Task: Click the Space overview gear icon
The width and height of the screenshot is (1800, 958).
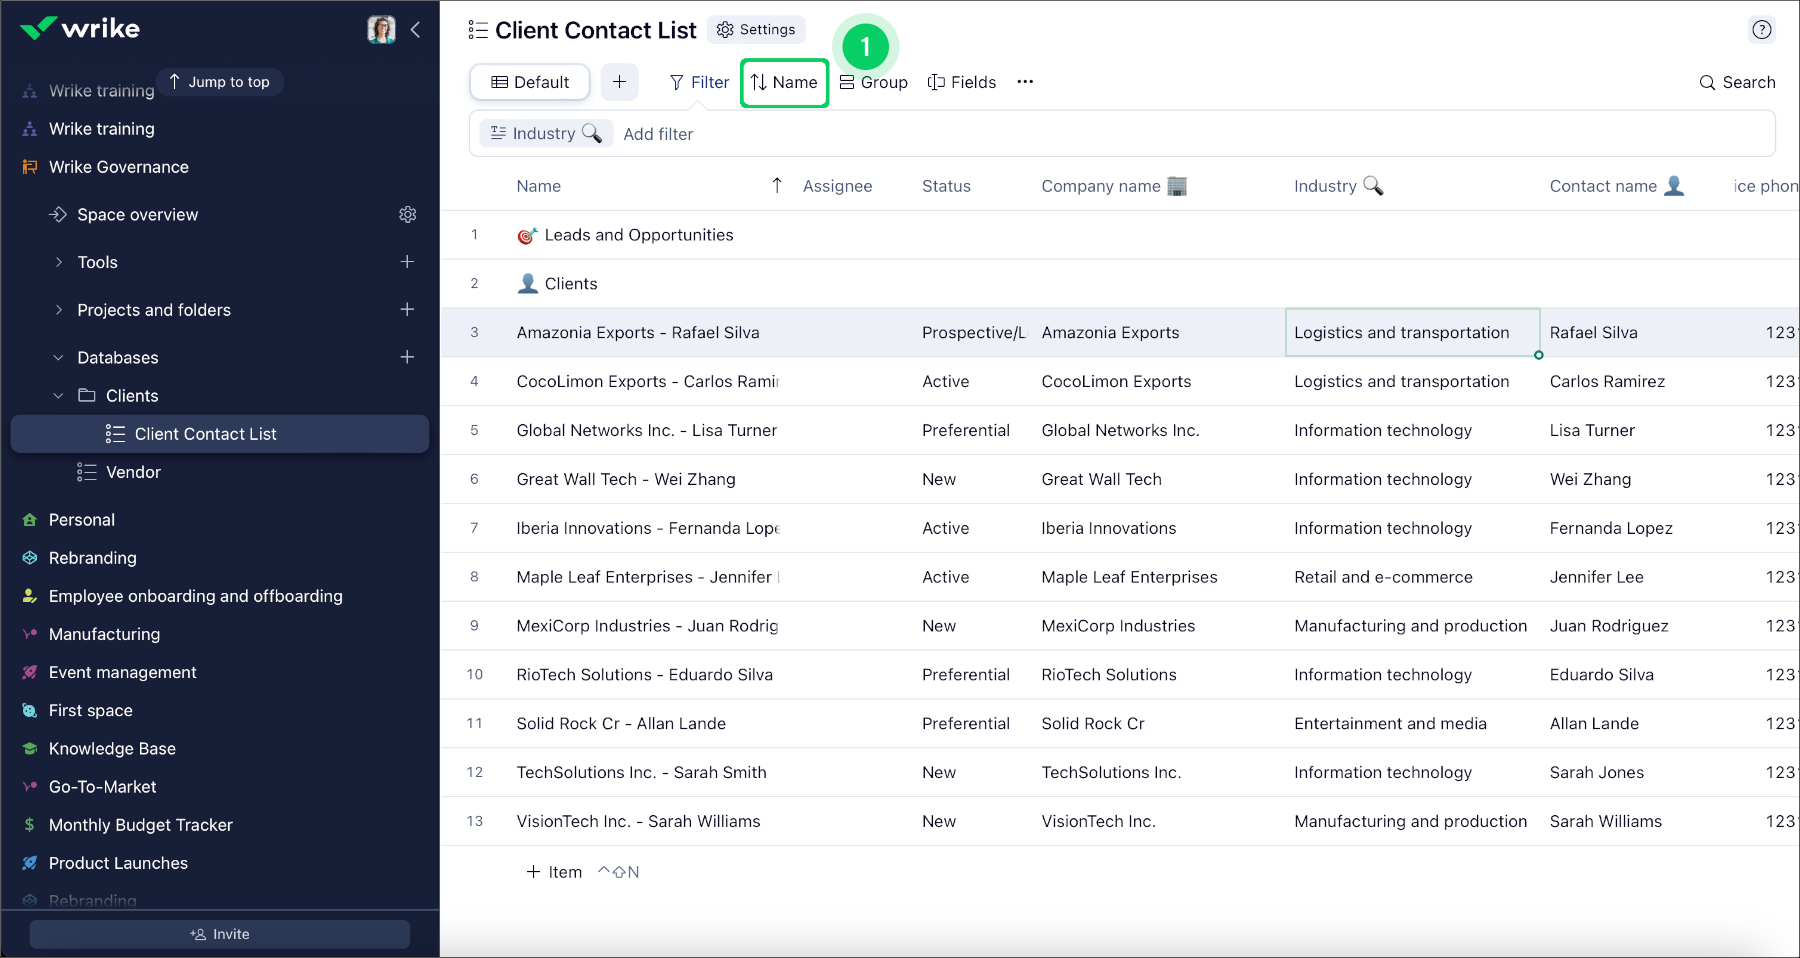Action: coord(407,214)
